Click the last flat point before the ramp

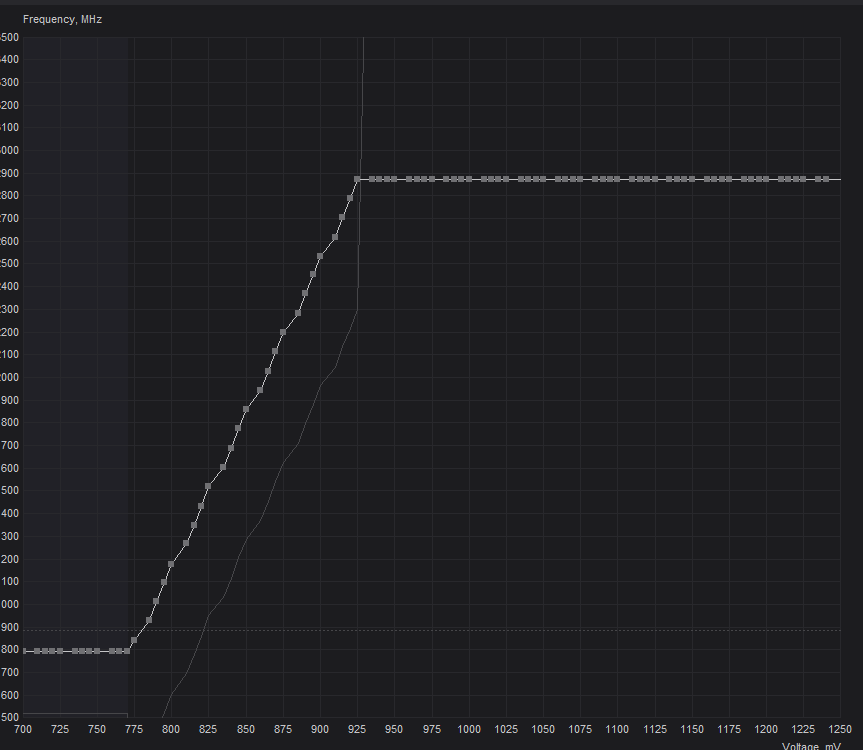[x=127, y=651]
